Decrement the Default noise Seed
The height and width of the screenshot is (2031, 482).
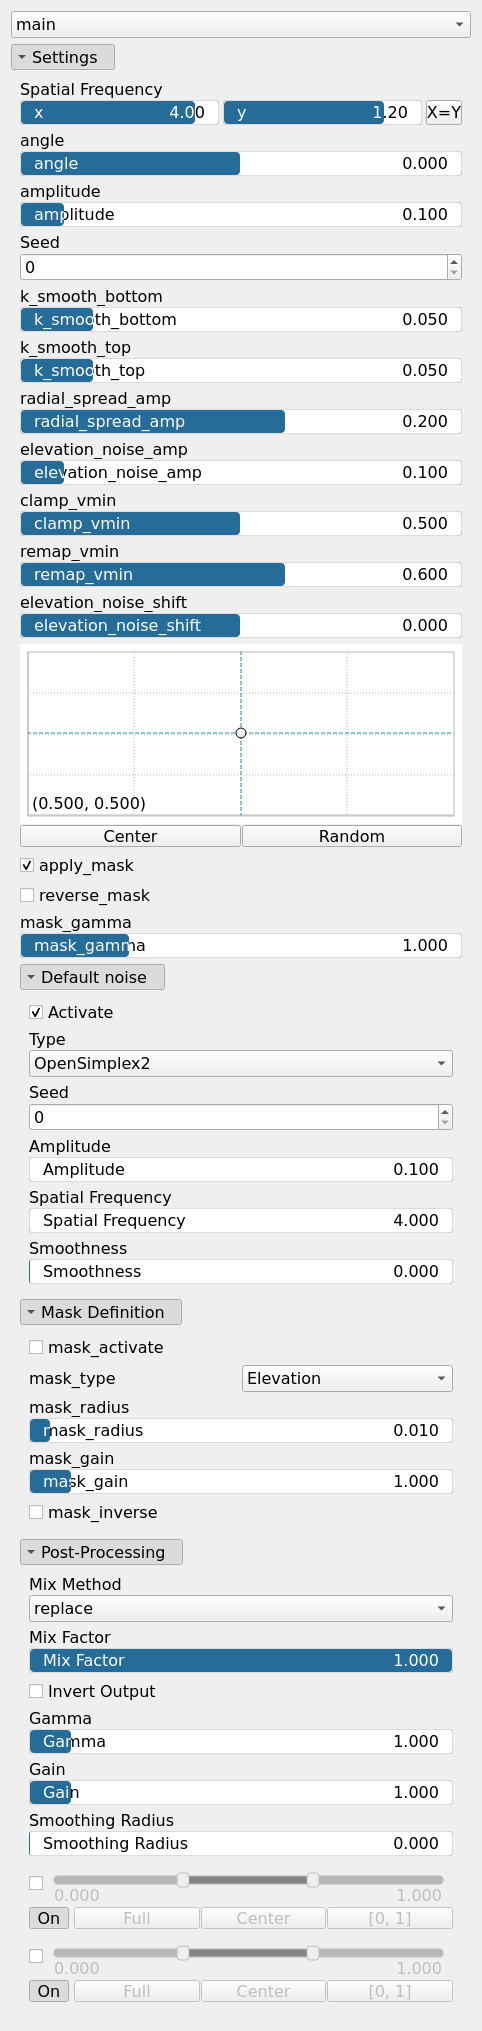pyautogui.click(x=445, y=1123)
